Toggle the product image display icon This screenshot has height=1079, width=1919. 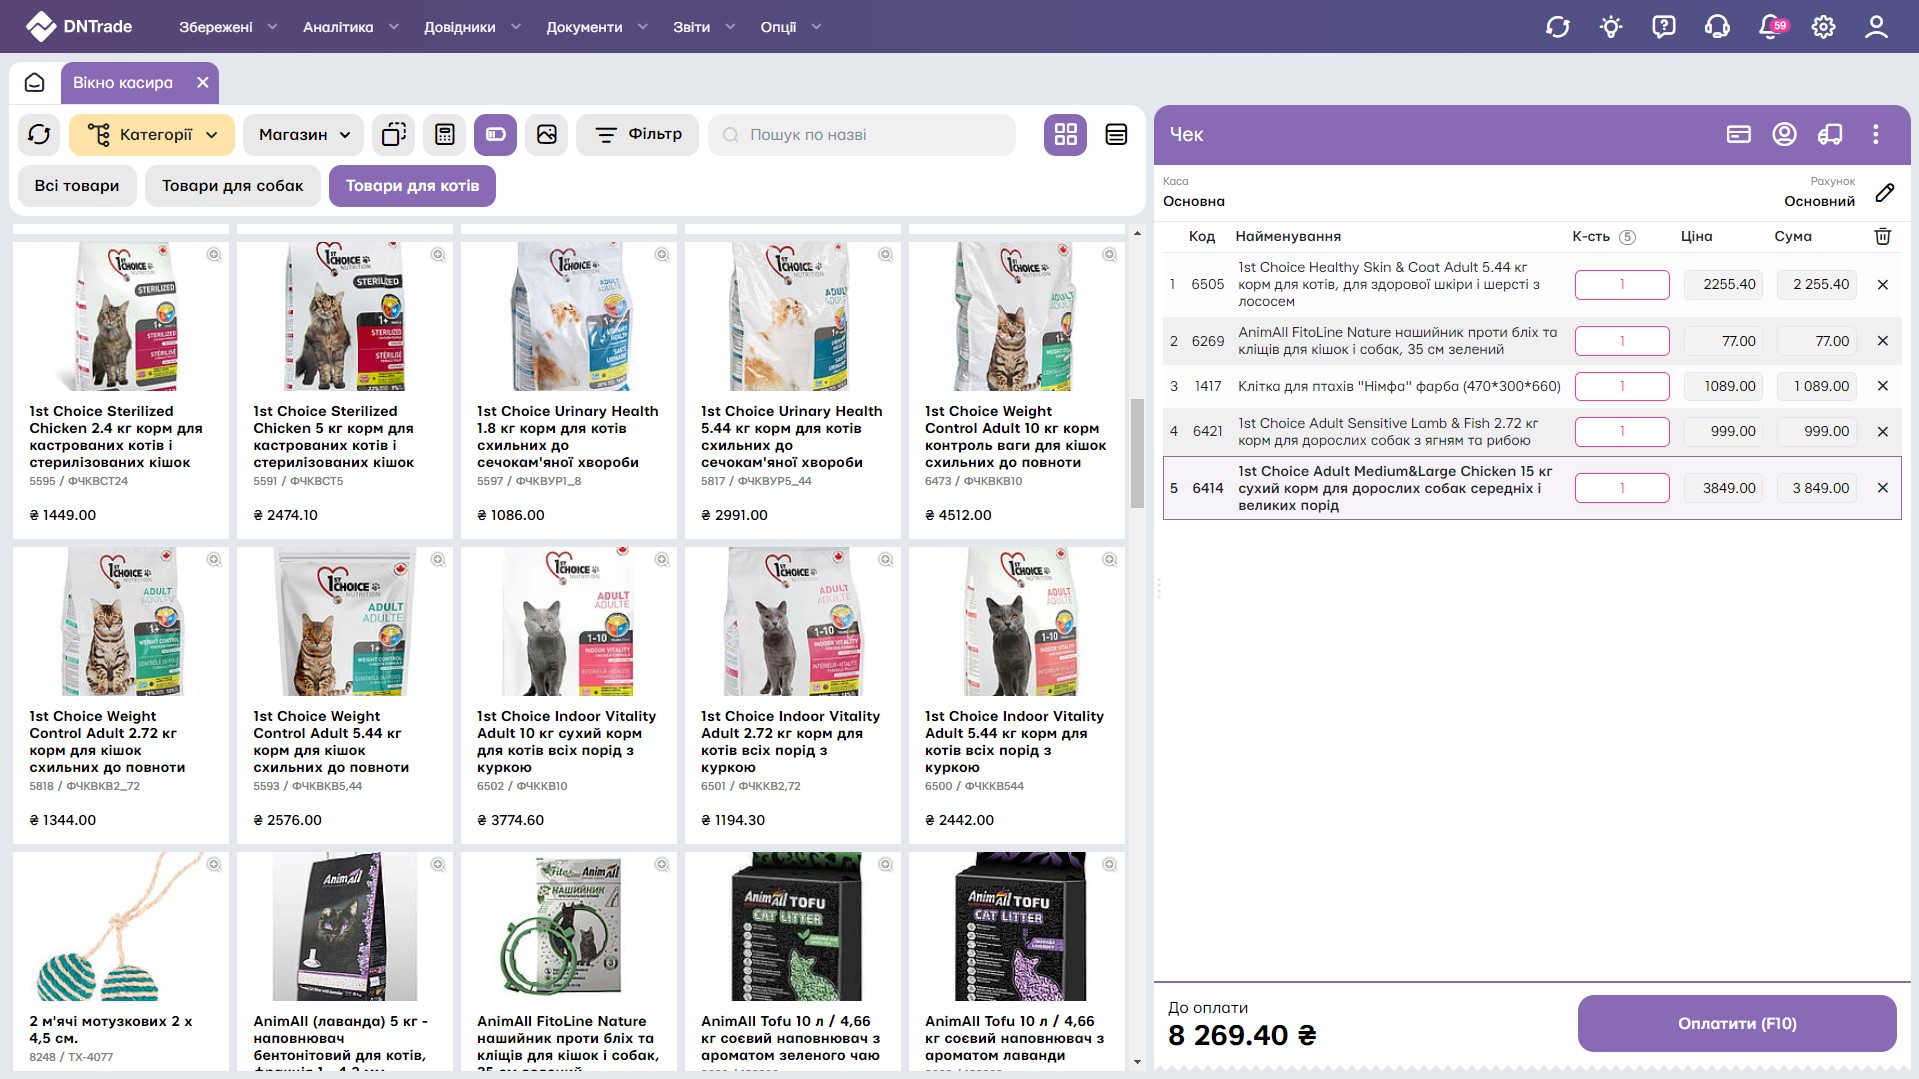[547, 134]
